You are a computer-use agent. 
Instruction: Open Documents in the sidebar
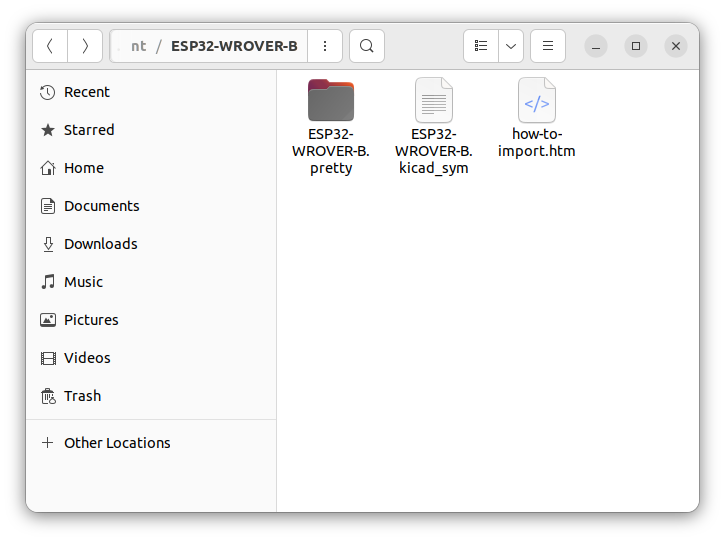(x=151, y=206)
